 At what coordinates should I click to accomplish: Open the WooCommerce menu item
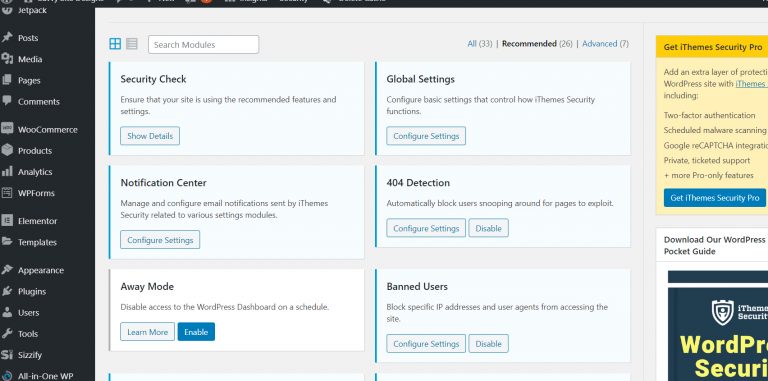pyautogui.click(x=48, y=130)
